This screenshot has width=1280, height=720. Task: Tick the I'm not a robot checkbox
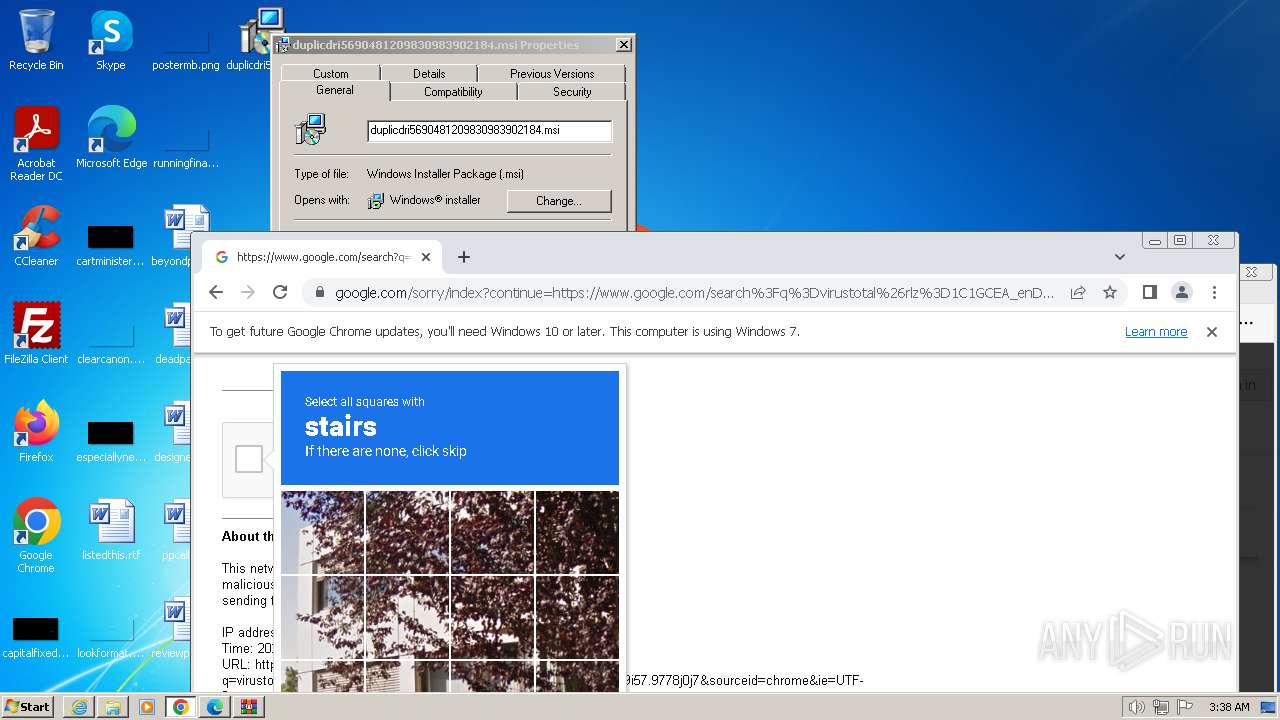(249, 459)
